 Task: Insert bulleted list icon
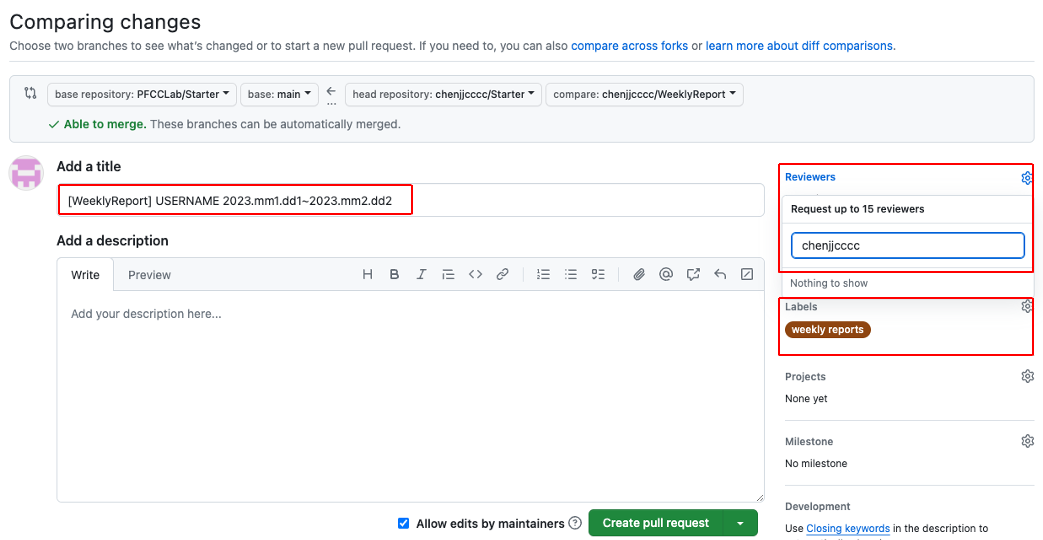[571, 274]
